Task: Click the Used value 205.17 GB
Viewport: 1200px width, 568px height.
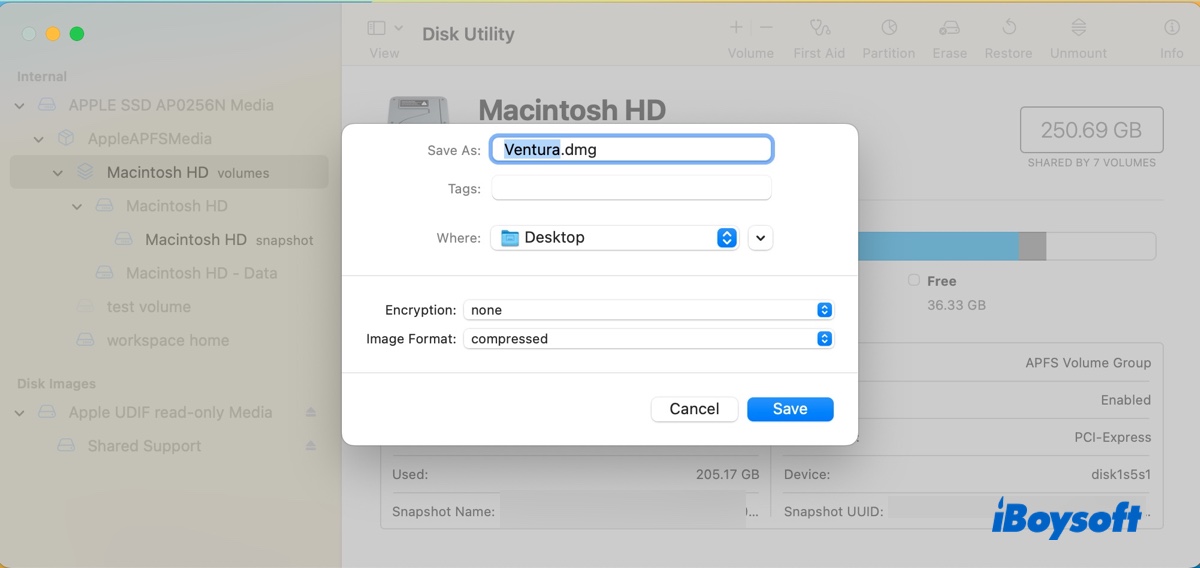Action: coord(728,474)
